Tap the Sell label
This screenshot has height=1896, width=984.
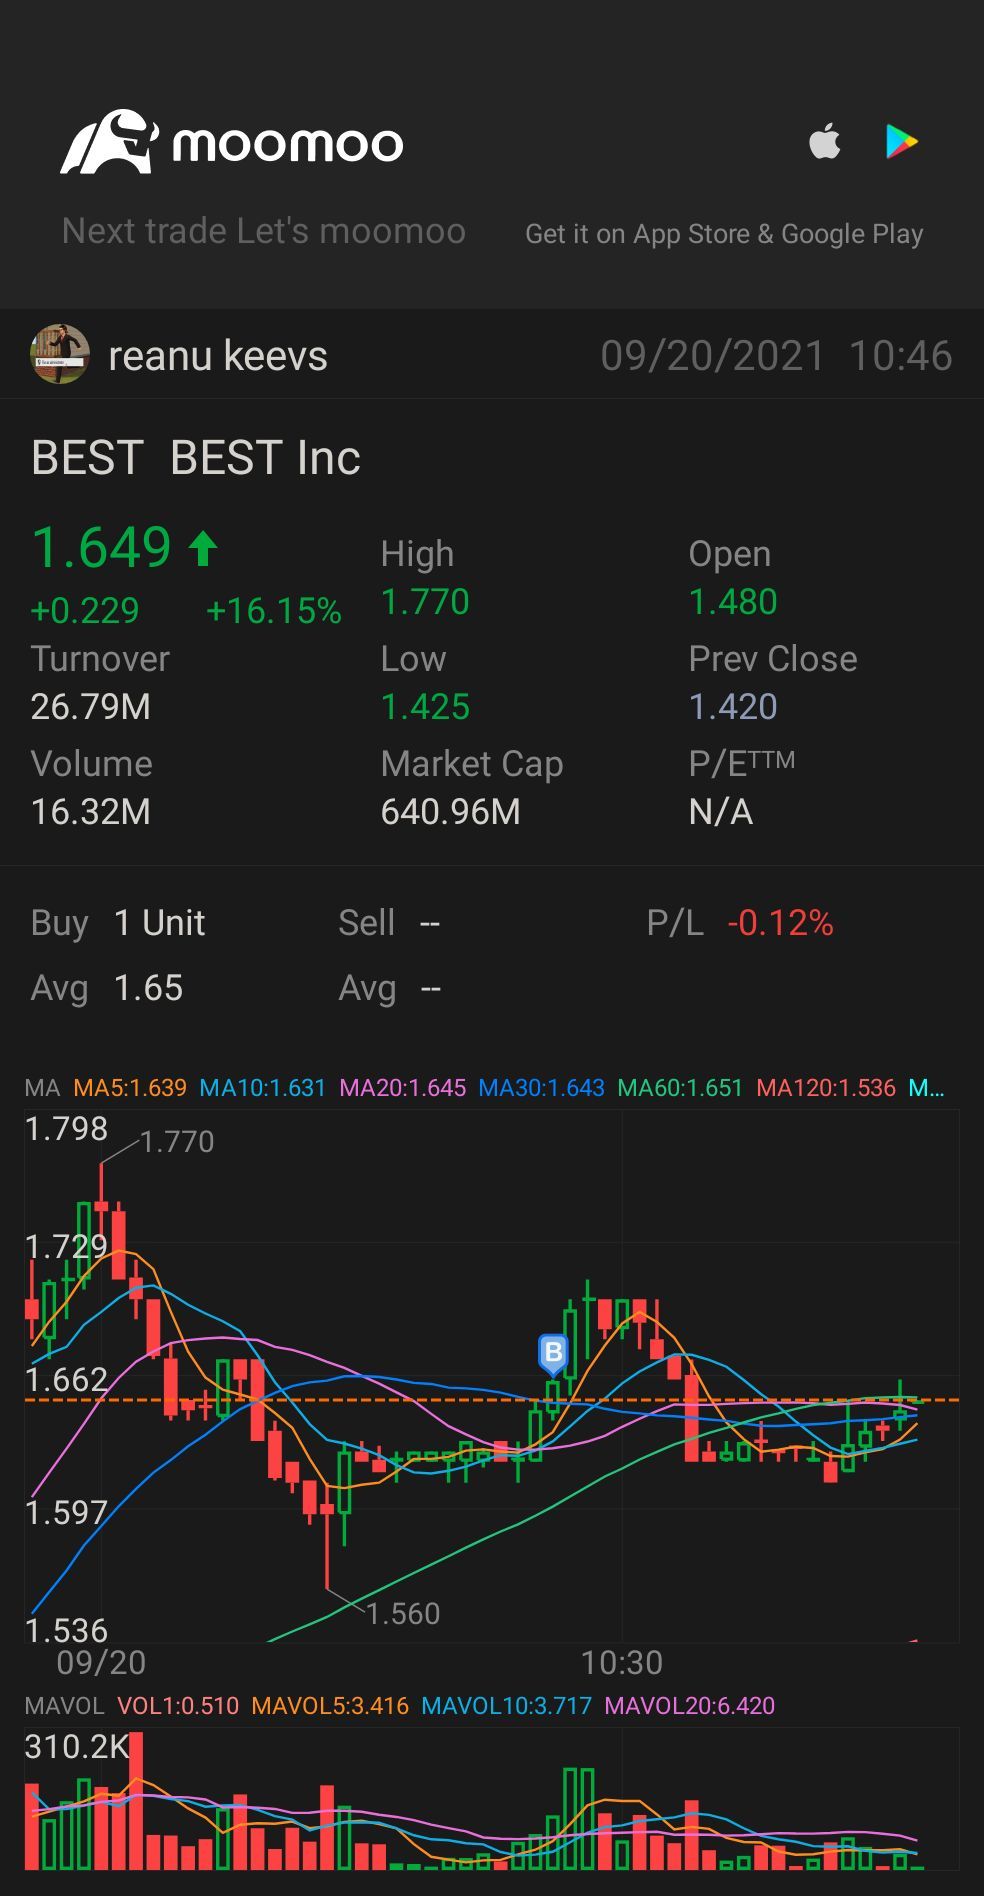point(366,923)
